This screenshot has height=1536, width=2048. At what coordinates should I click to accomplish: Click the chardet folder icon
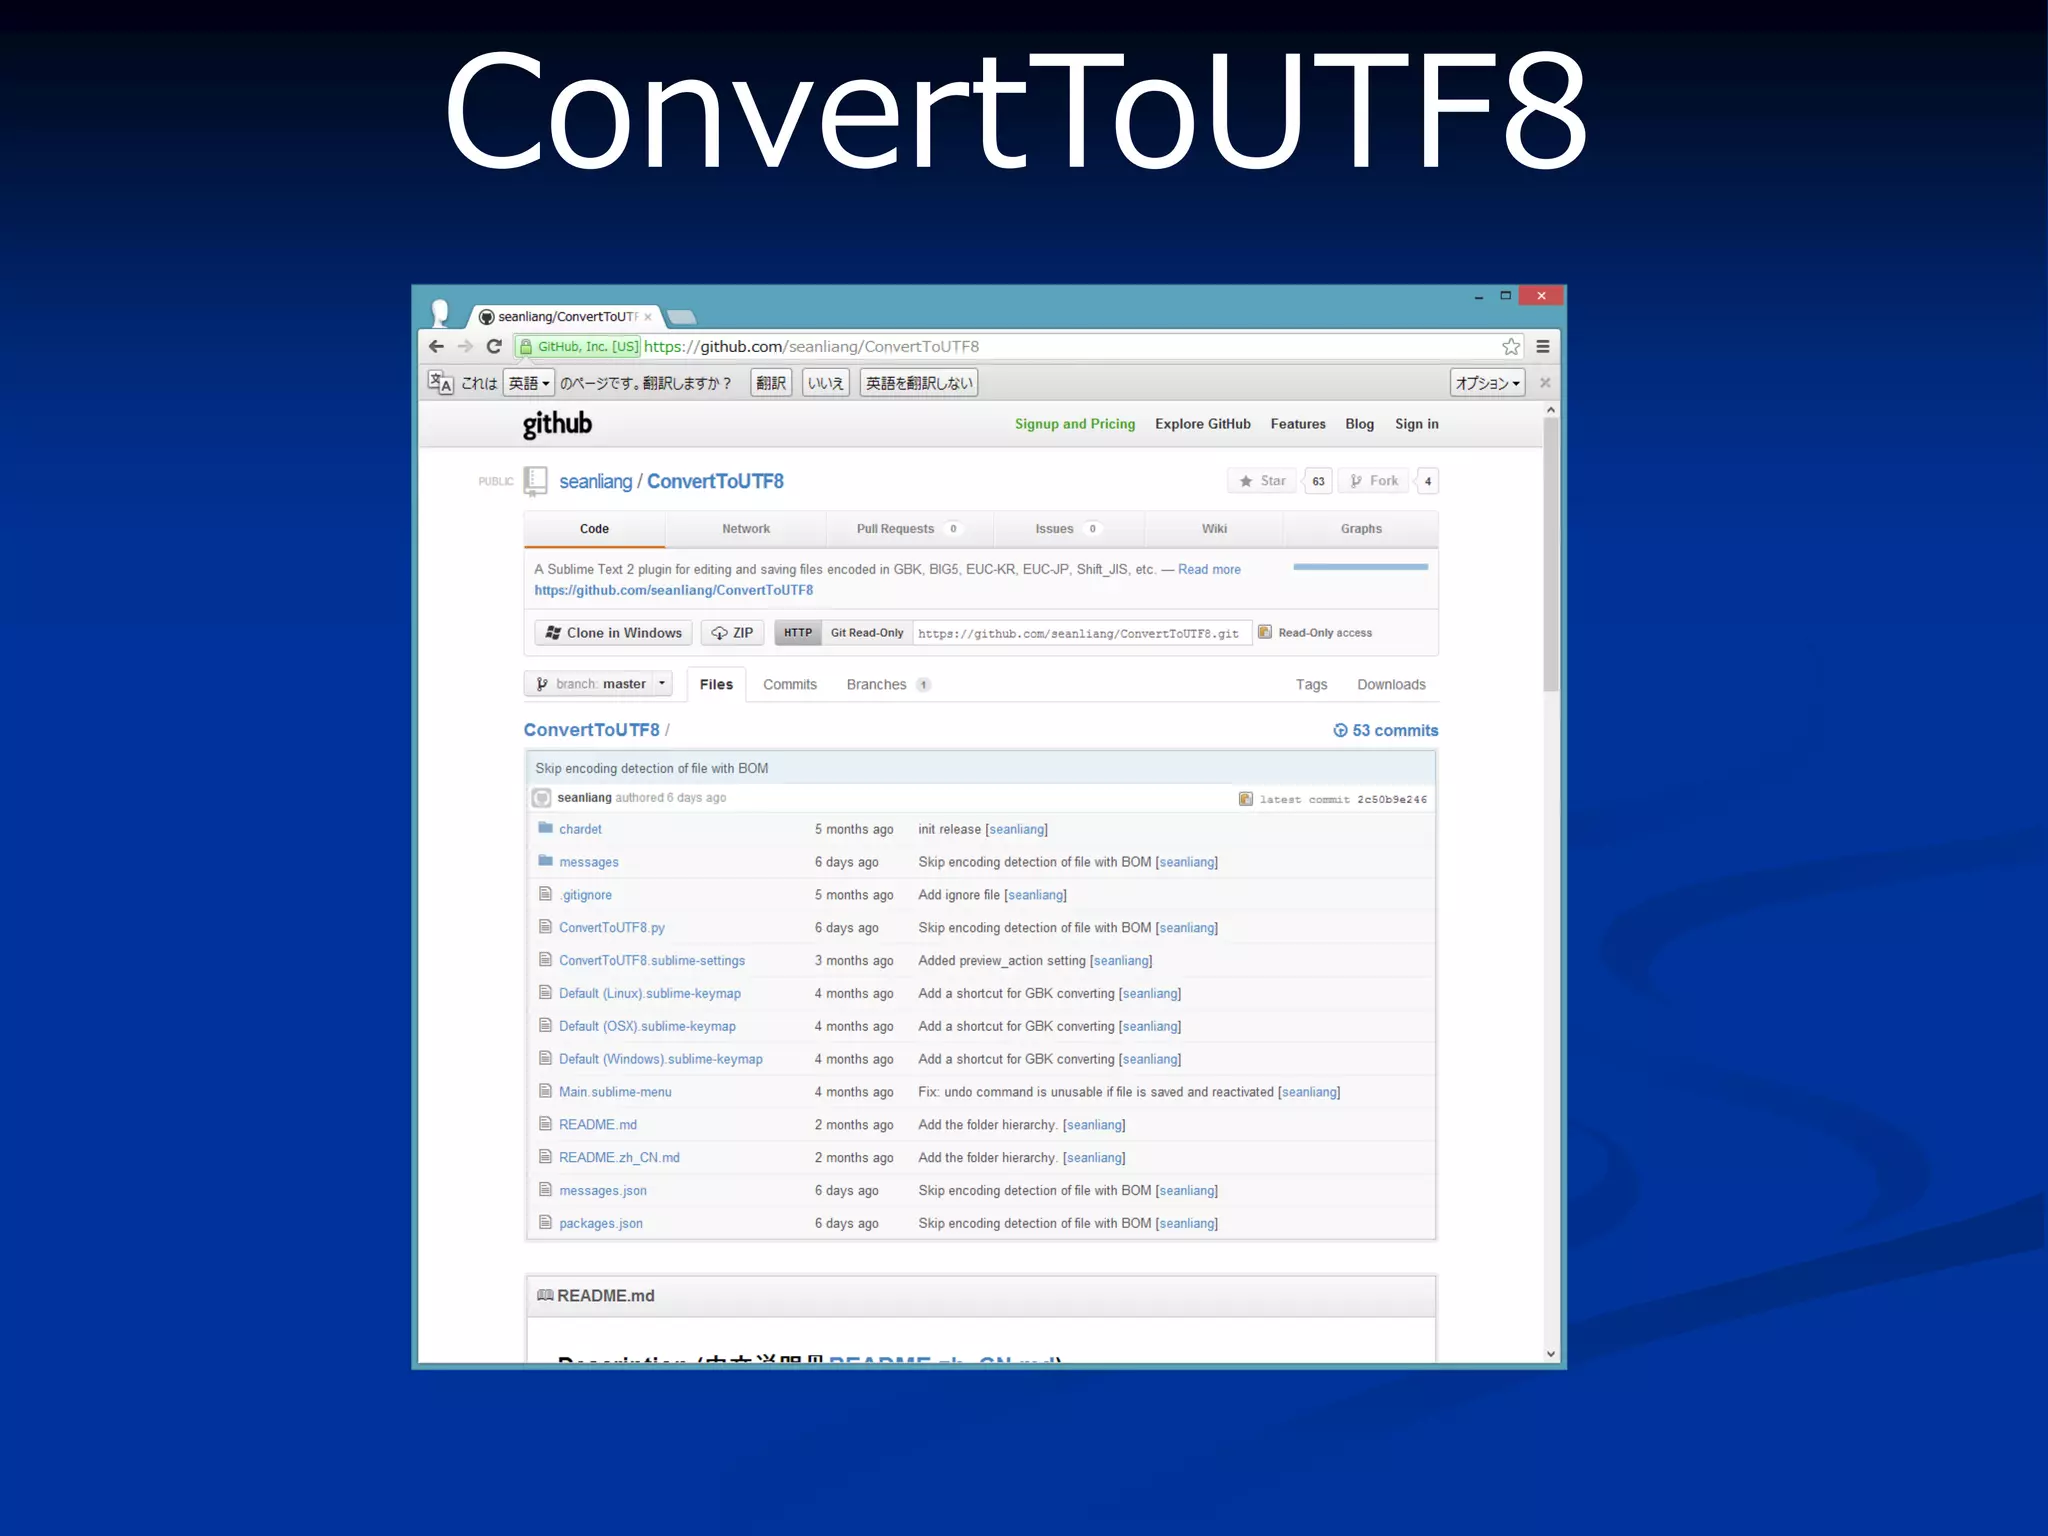(x=545, y=828)
